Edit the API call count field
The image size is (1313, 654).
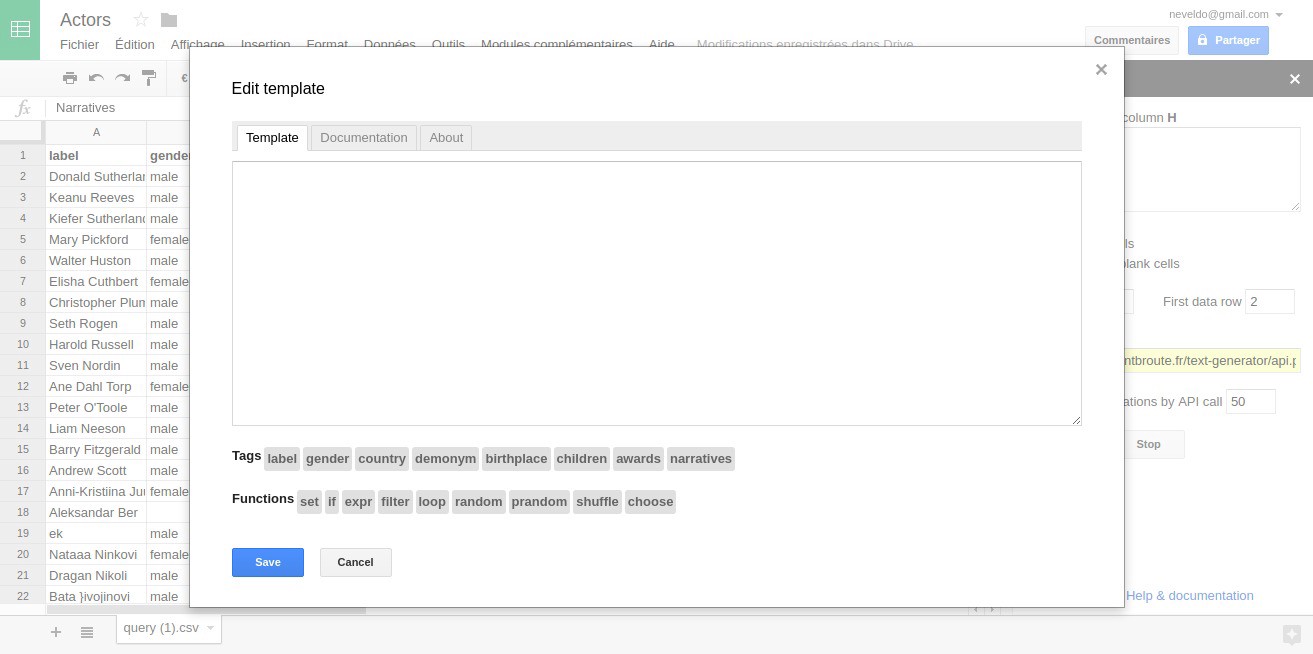[x=1251, y=401]
